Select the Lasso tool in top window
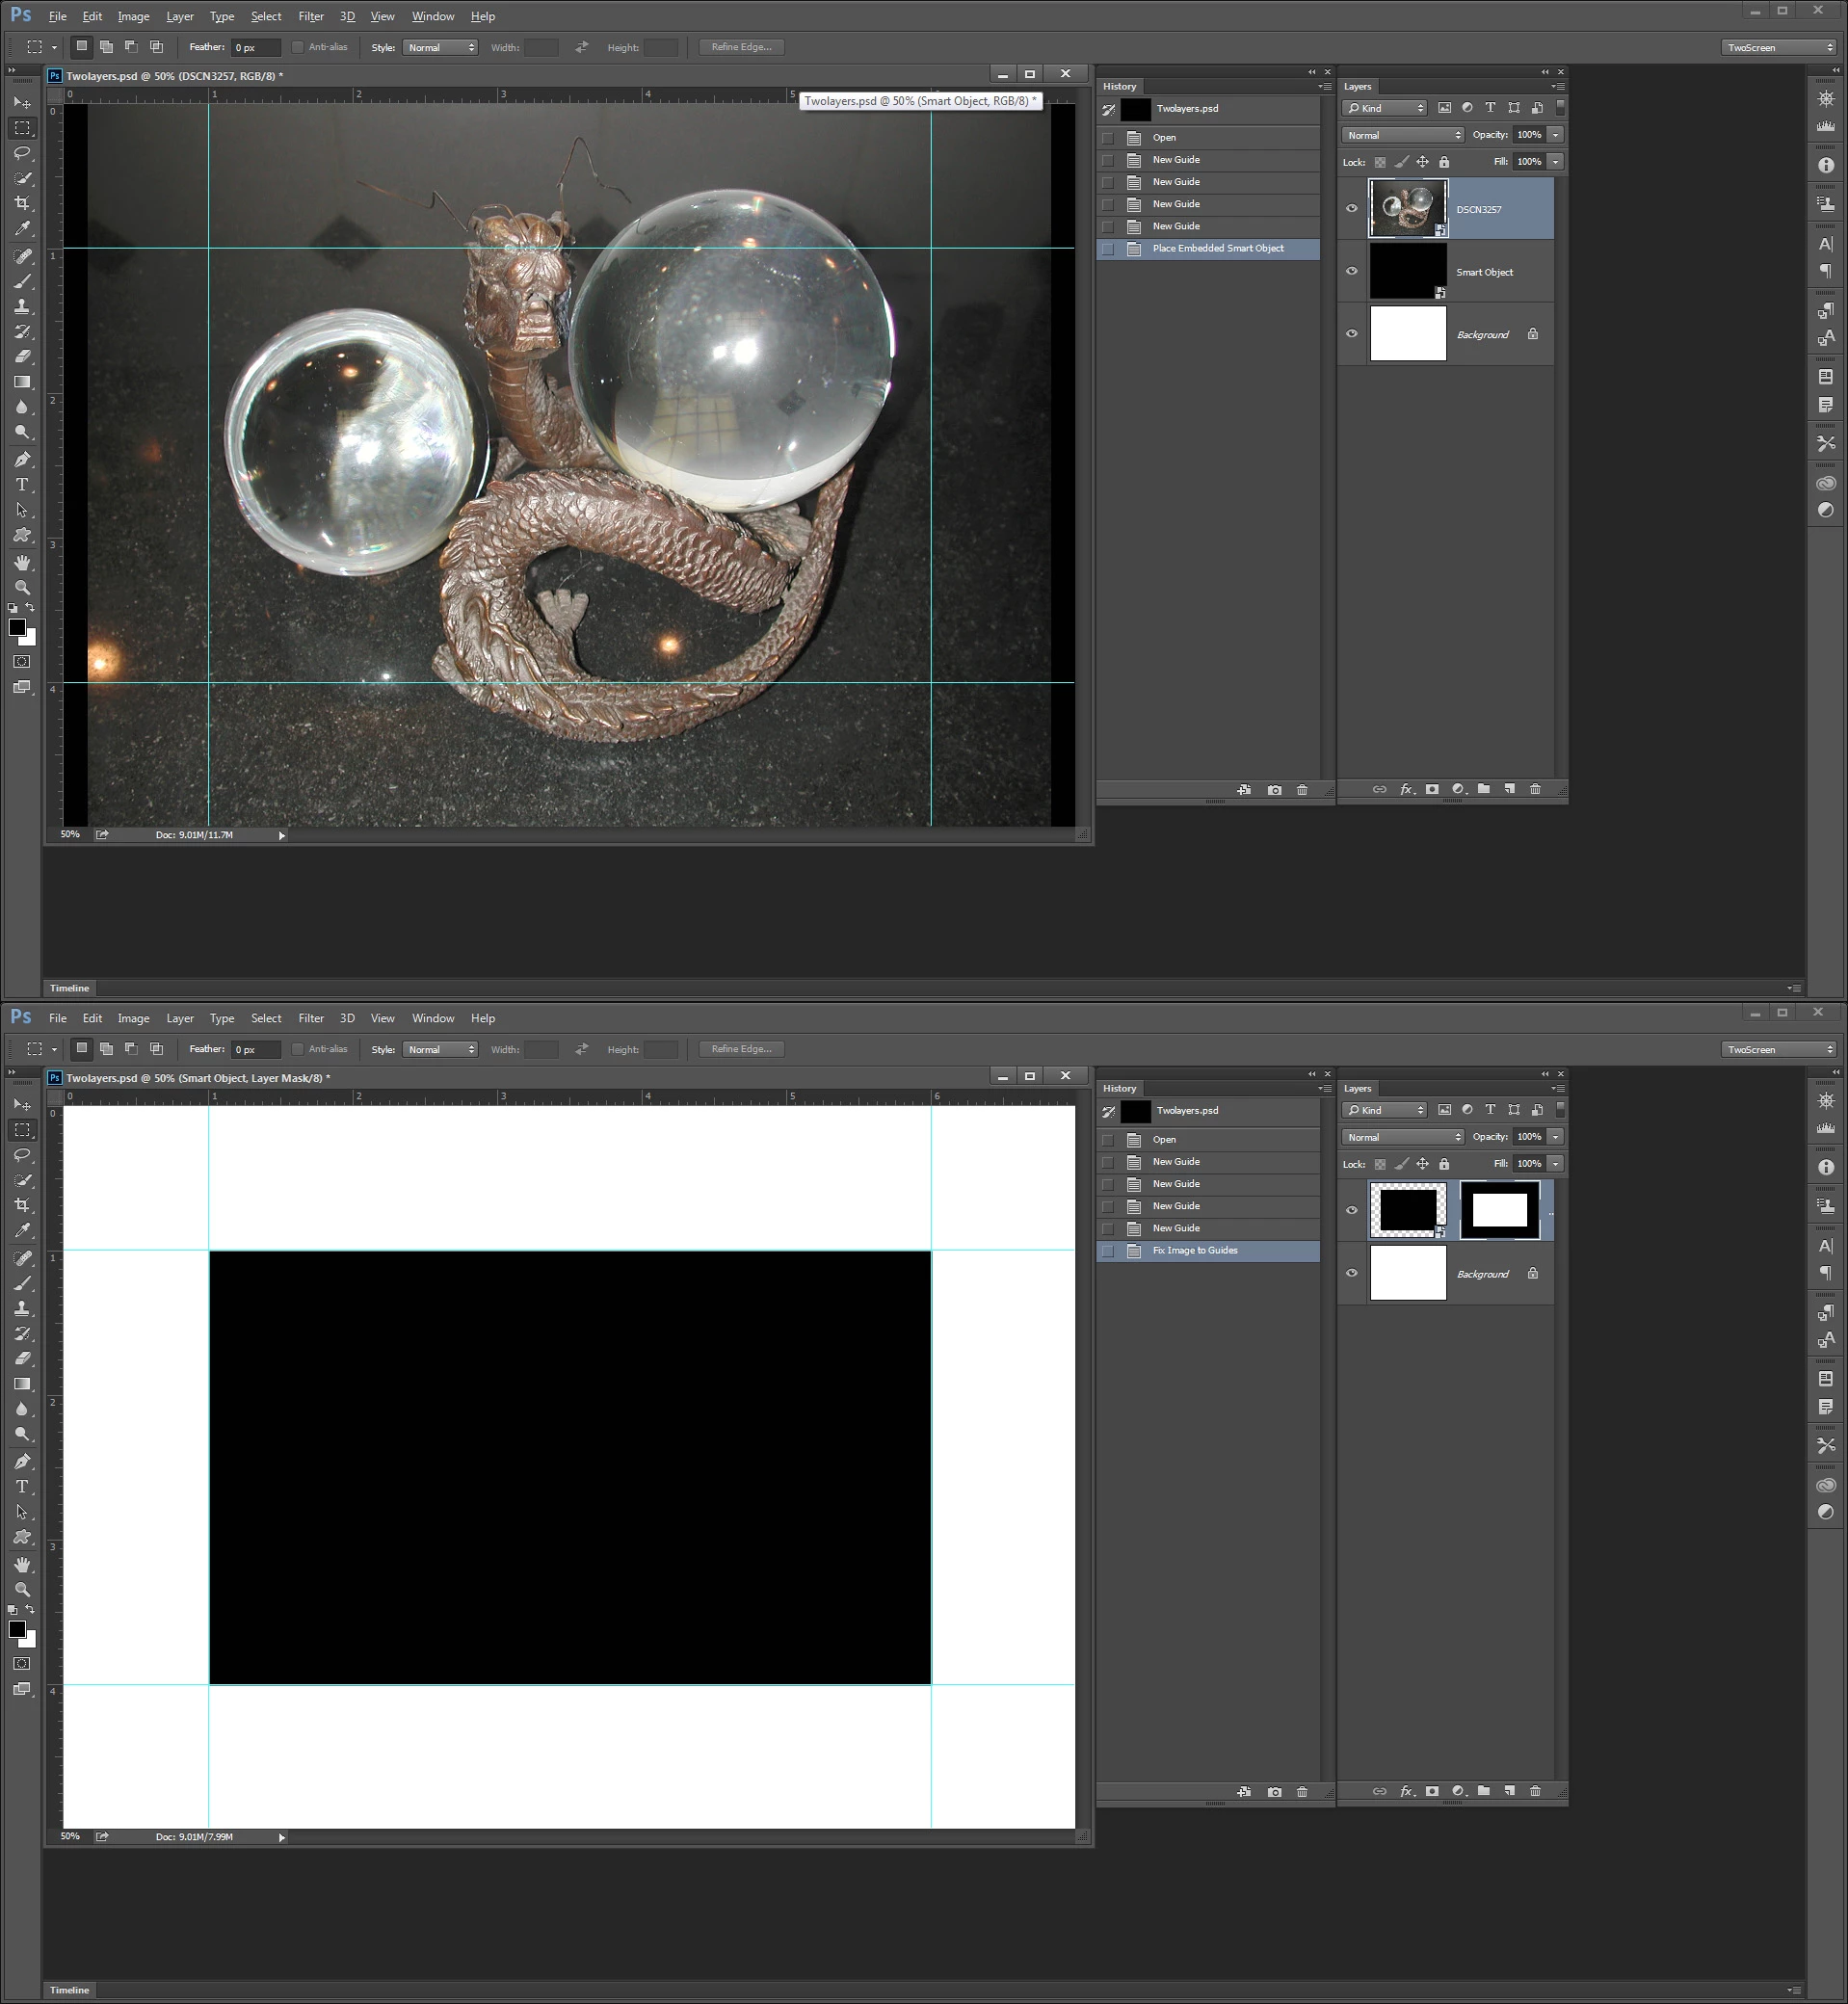 [22, 153]
